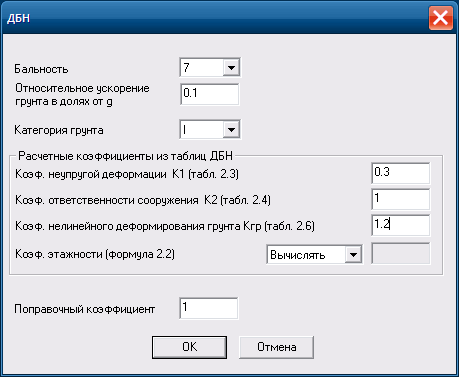
Task: Click the greyed-out field beside Вычислять
Action: pos(401,254)
